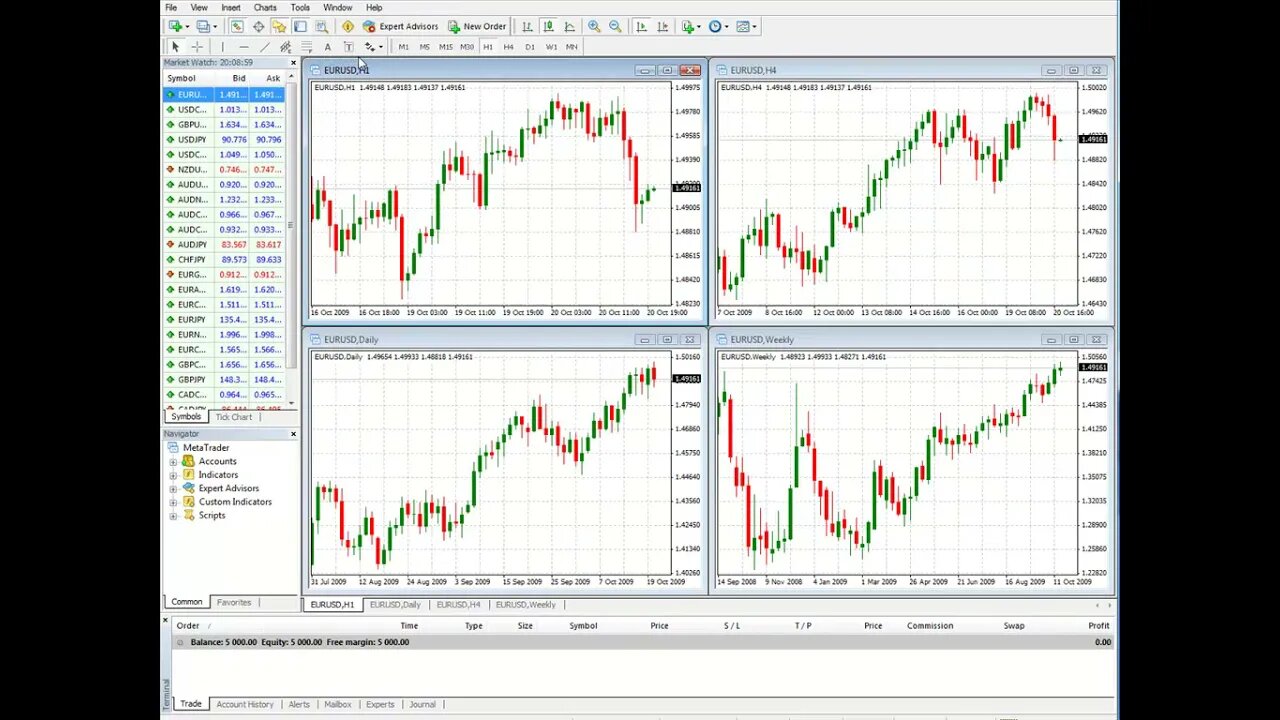Click the Expert Advisors toolbar button
The height and width of the screenshot is (720, 1280).
click(x=399, y=26)
